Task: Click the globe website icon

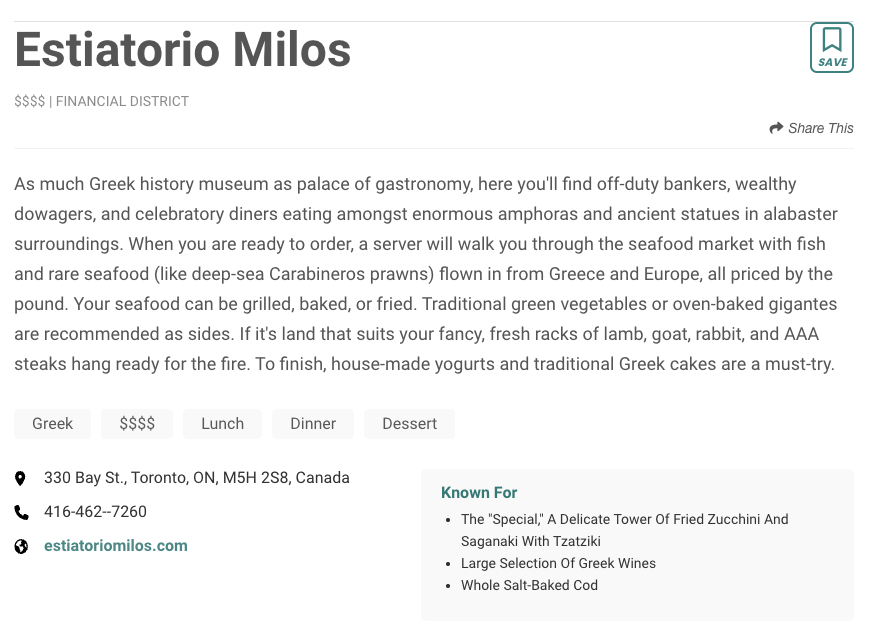Action: click(x=21, y=546)
